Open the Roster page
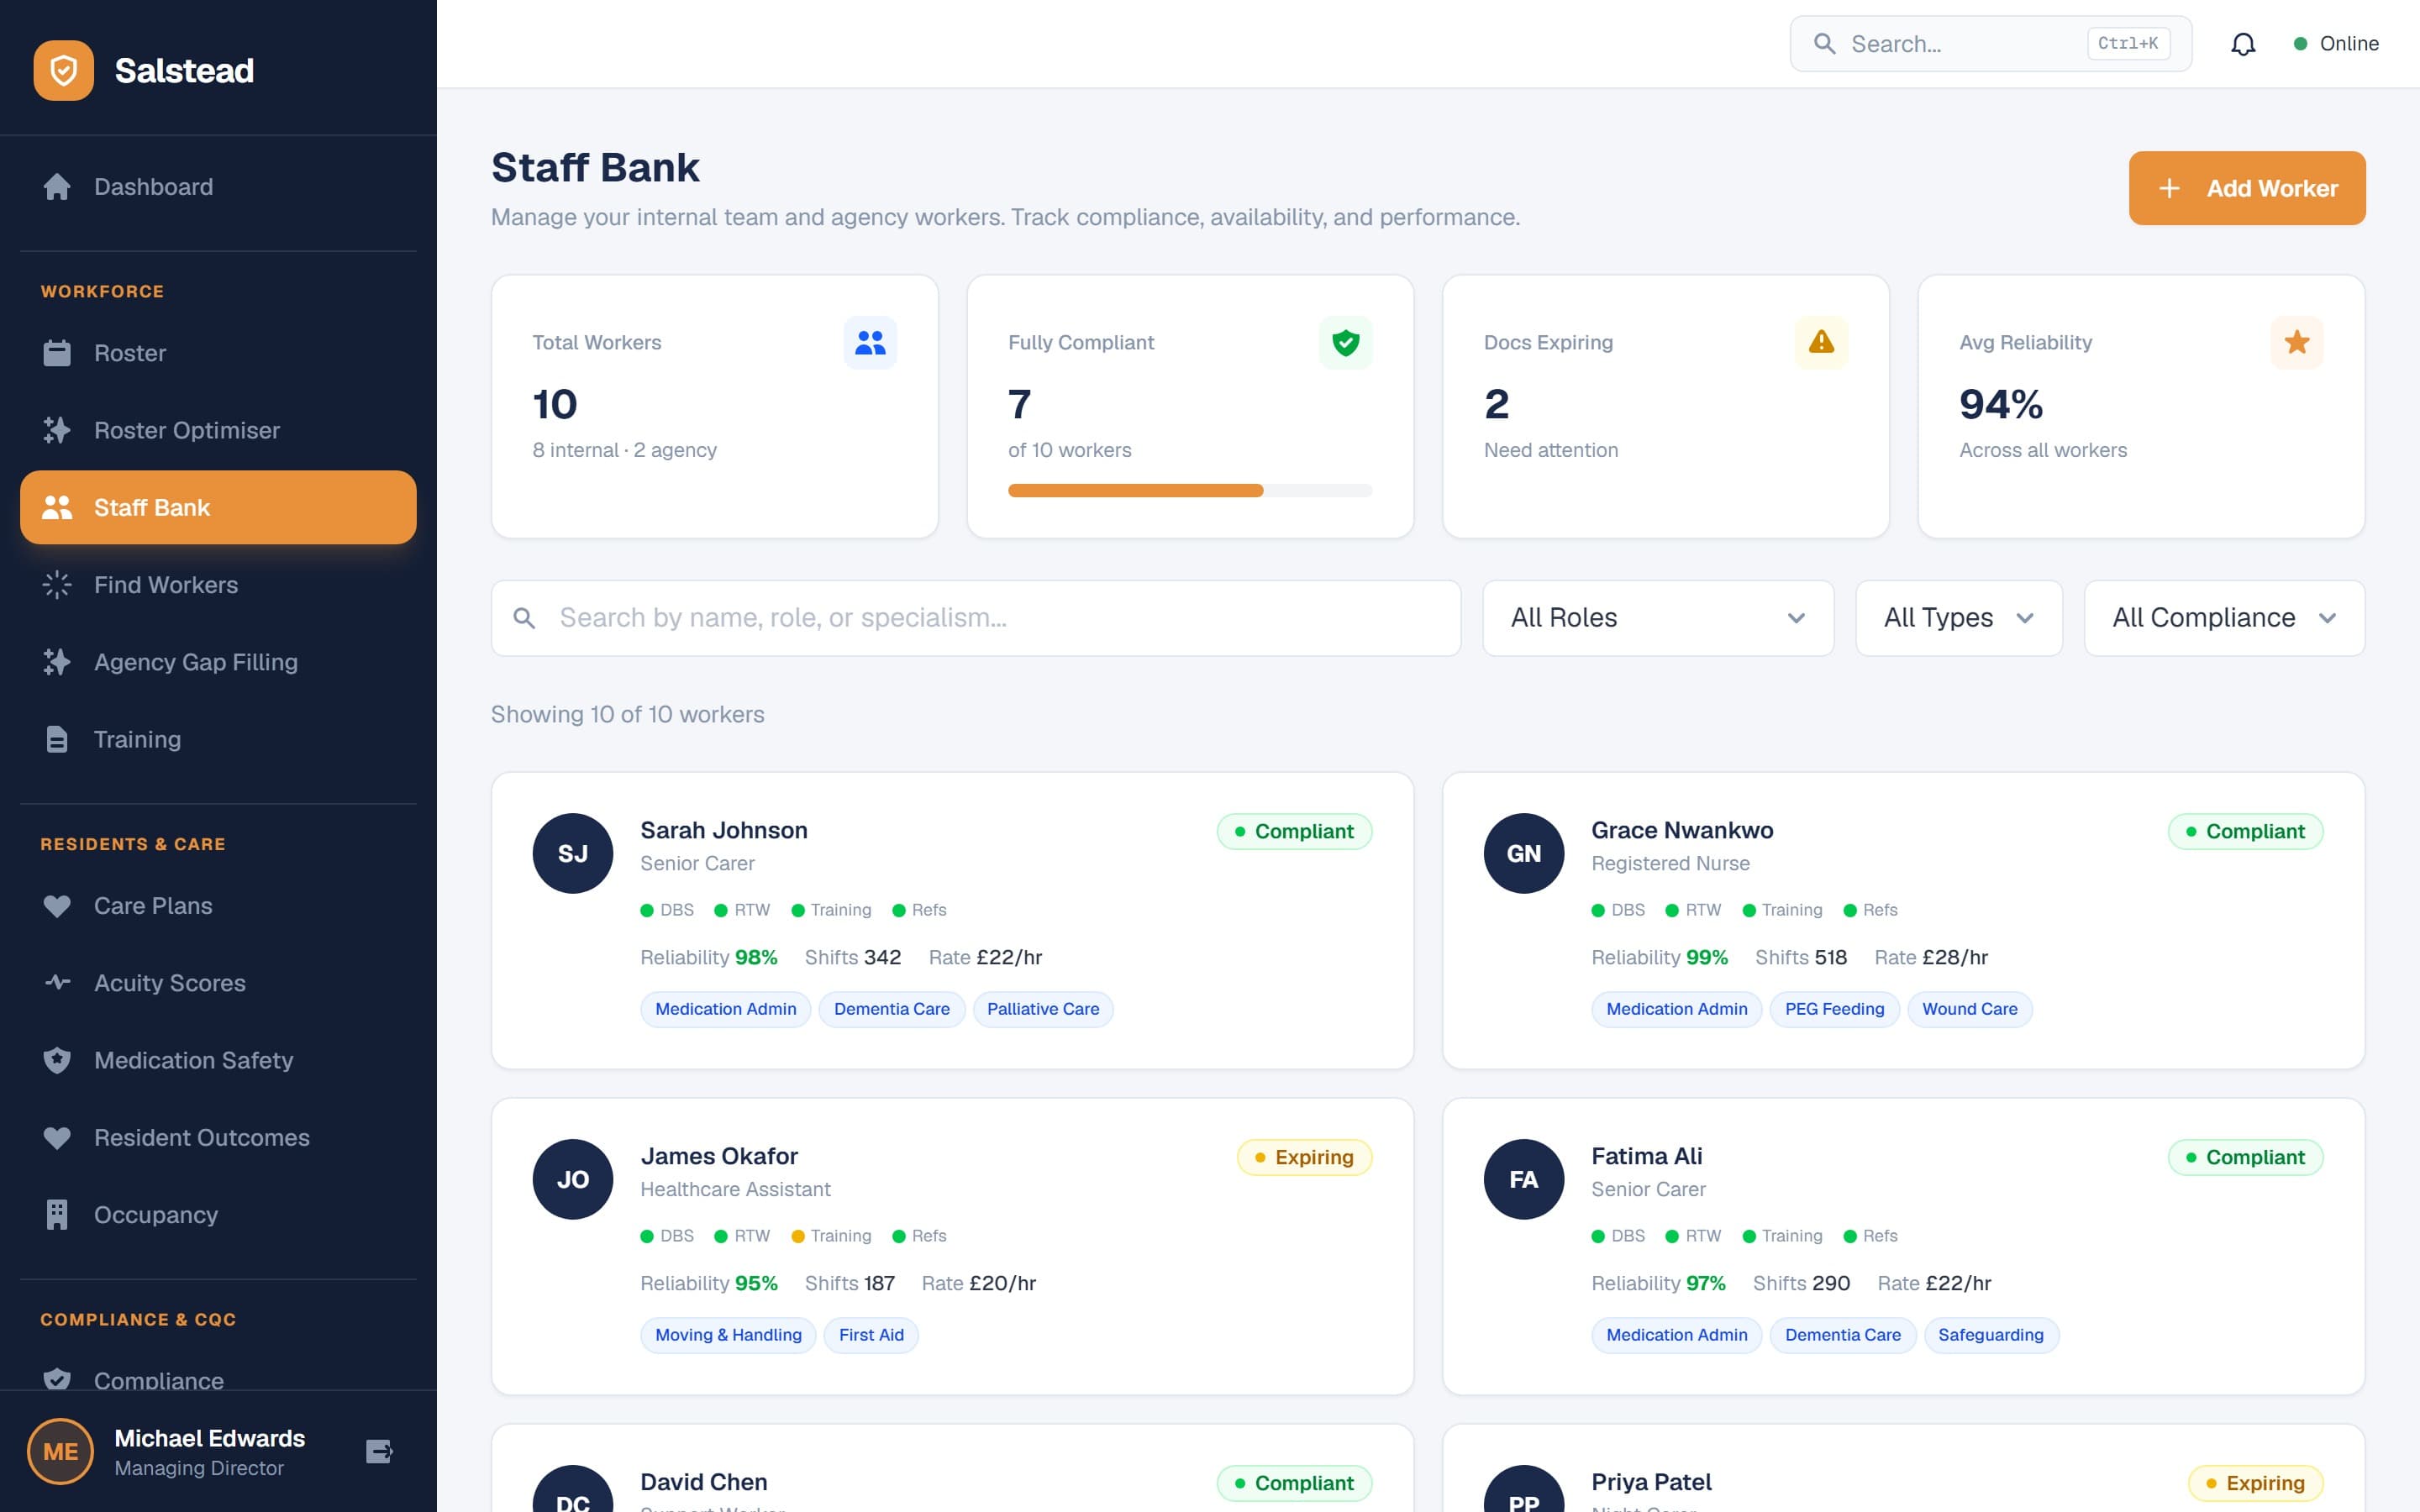This screenshot has height=1512, width=2420. tap(218, 353)
